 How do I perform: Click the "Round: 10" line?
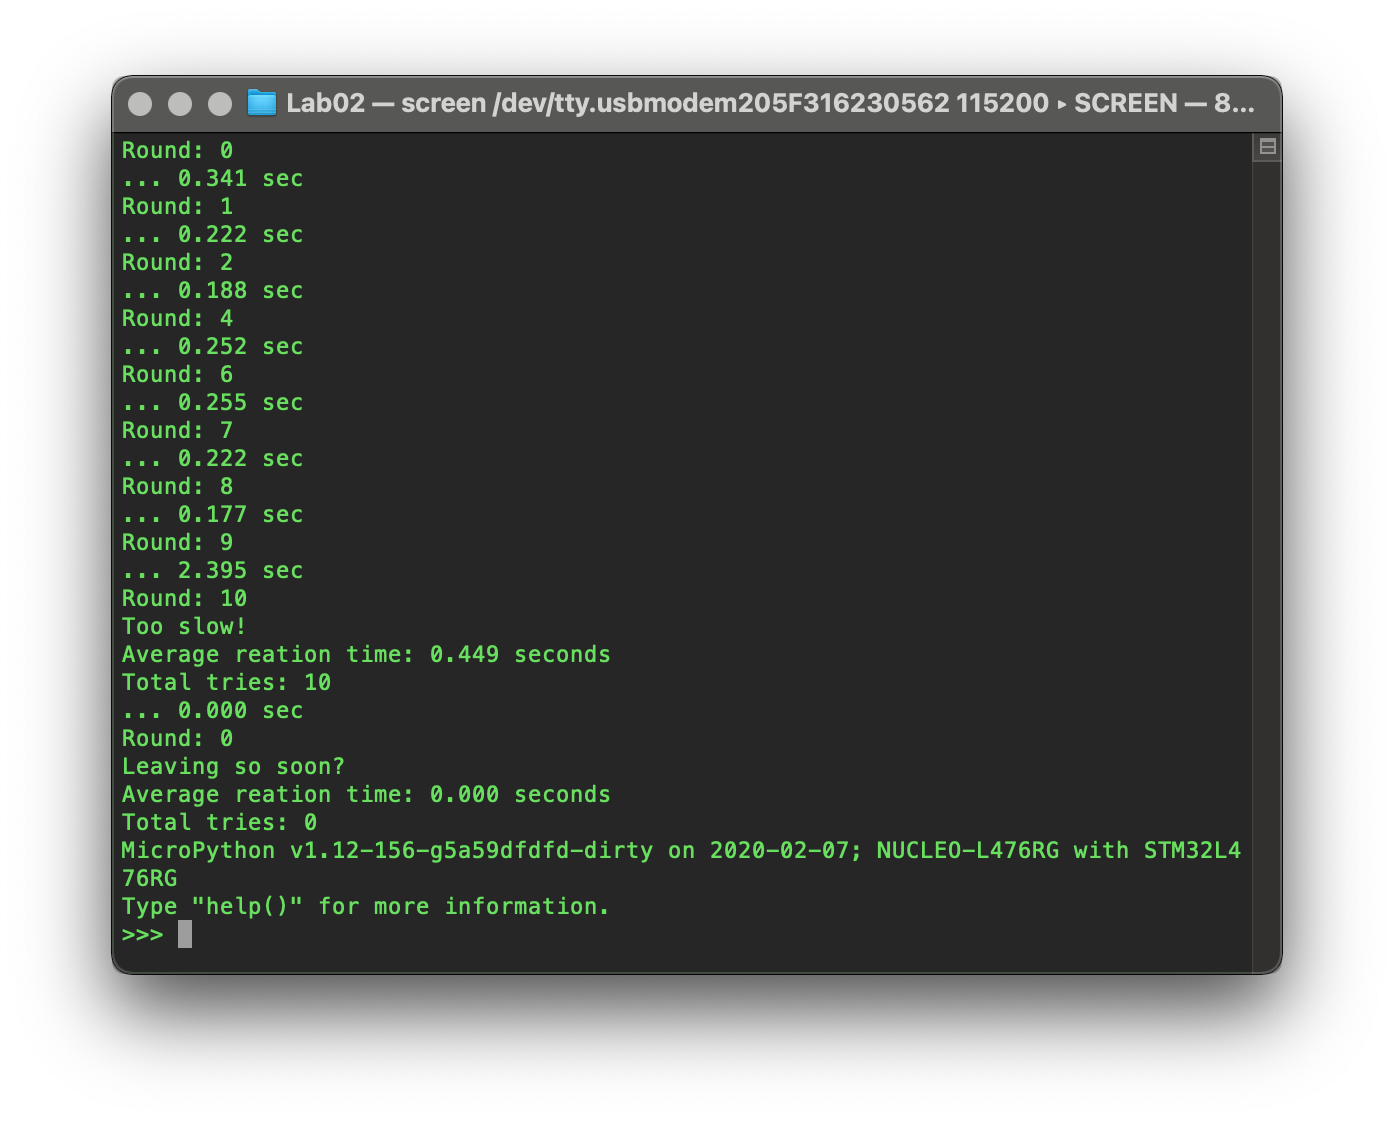click(184, 598)
